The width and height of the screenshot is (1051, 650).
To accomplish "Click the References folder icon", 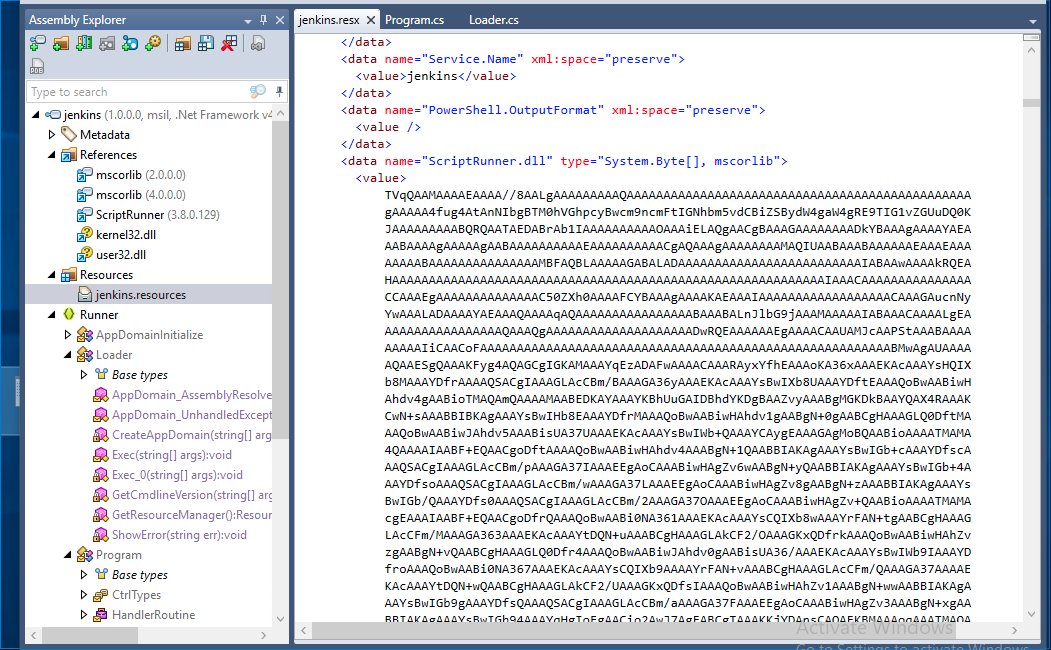I will [68, 155].
